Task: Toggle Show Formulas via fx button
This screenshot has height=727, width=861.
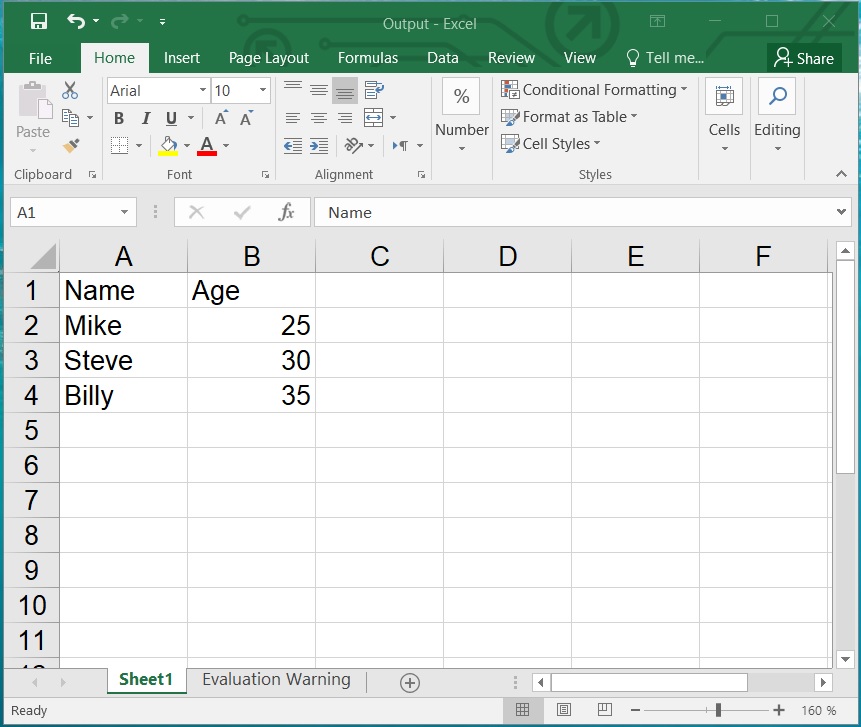Action: point(287,212)
